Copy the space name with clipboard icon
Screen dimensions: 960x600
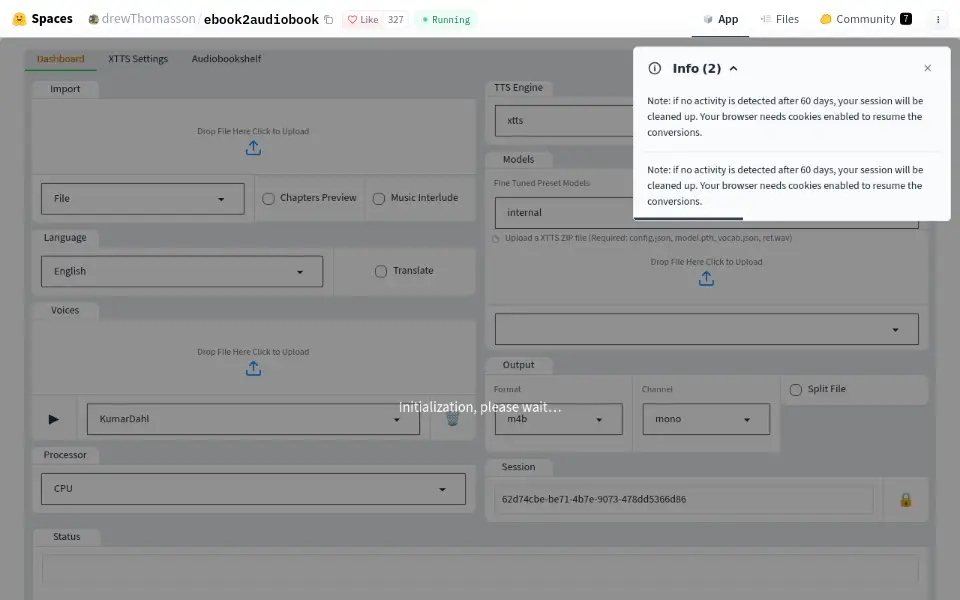click(329, 20)
